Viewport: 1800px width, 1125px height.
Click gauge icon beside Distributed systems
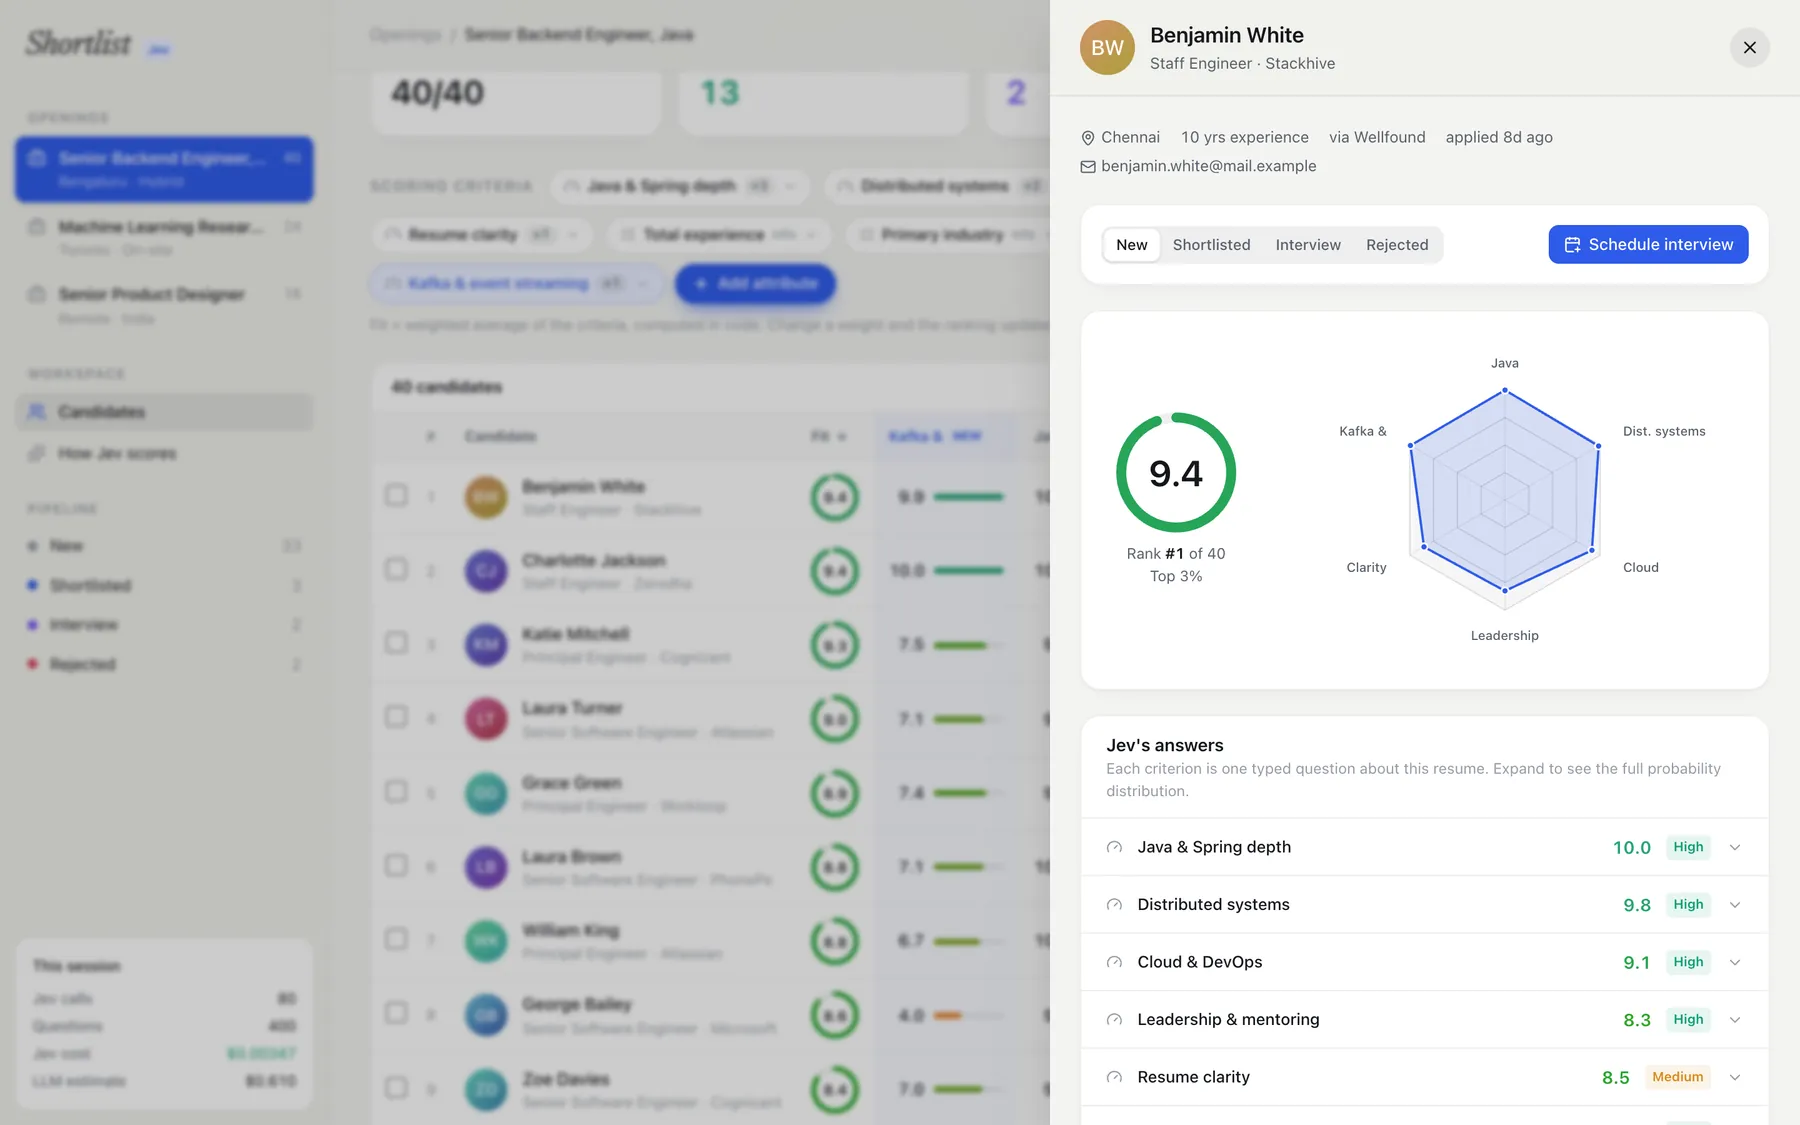coord(1114,905)
